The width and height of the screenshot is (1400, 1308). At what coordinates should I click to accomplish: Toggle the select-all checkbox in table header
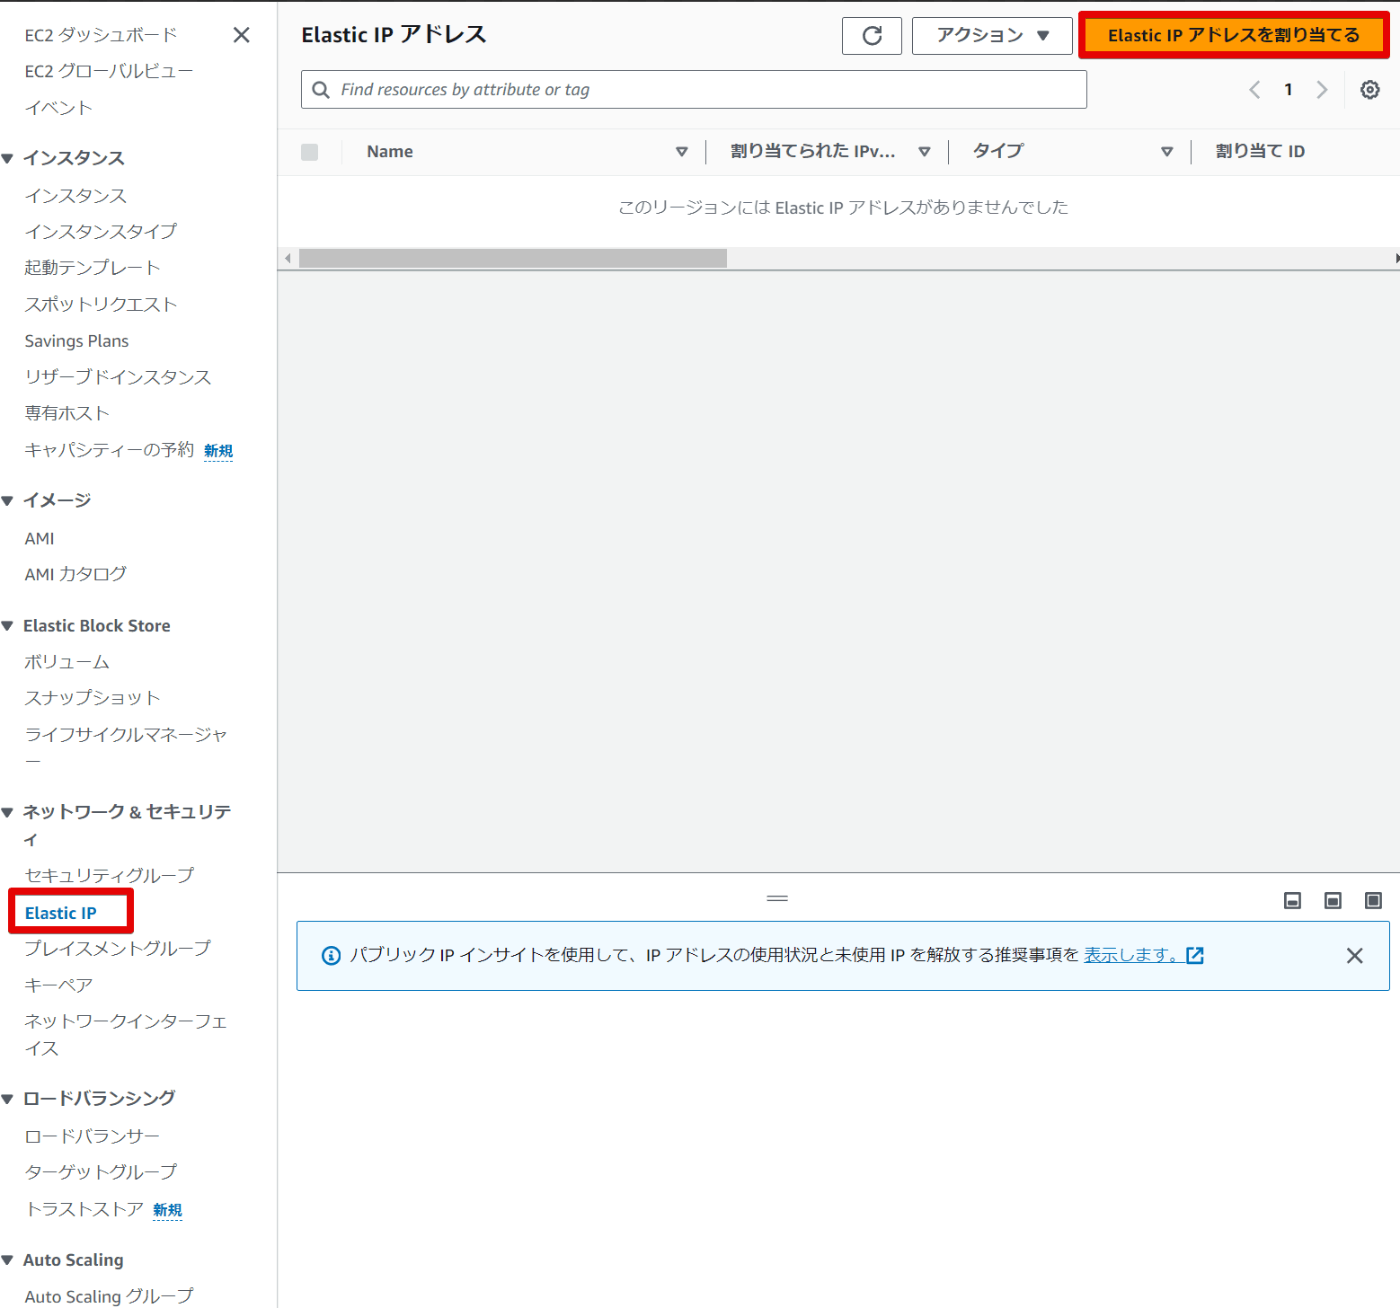310,152
